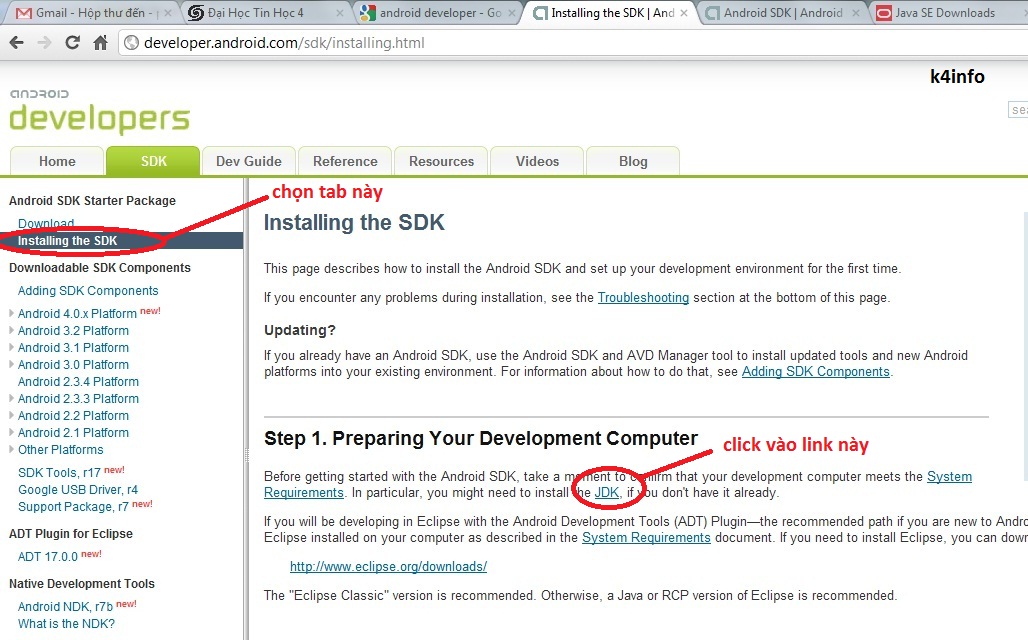Screen dimensions: 1028x640
Task: Open the Reference navigation tab
Action: 345,161
